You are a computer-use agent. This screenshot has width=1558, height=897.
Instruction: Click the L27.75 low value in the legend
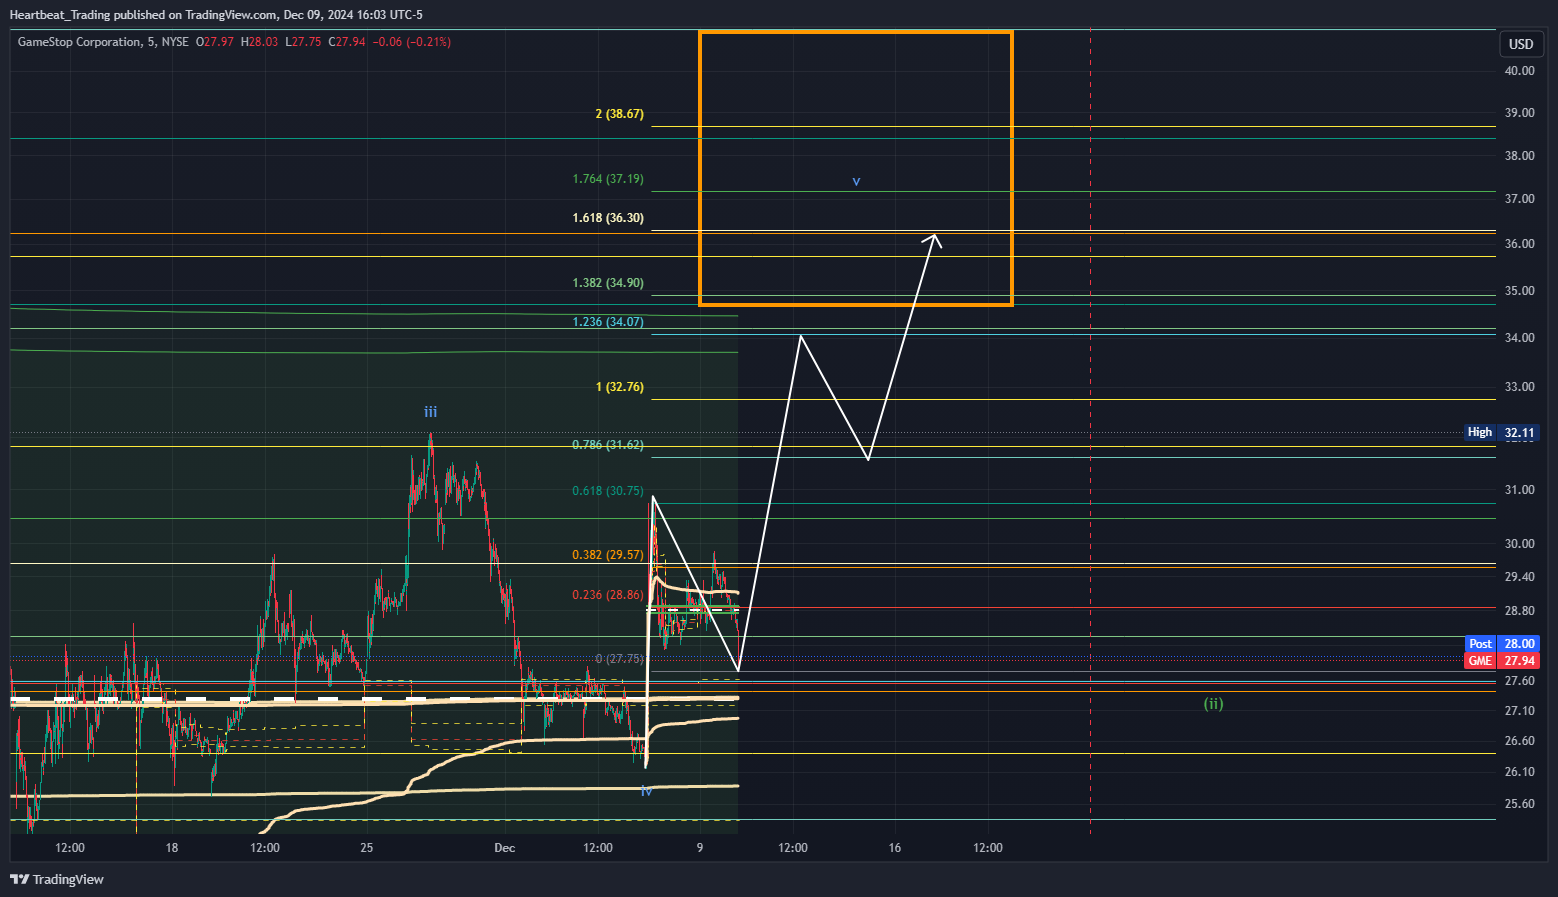coord(303,42)
